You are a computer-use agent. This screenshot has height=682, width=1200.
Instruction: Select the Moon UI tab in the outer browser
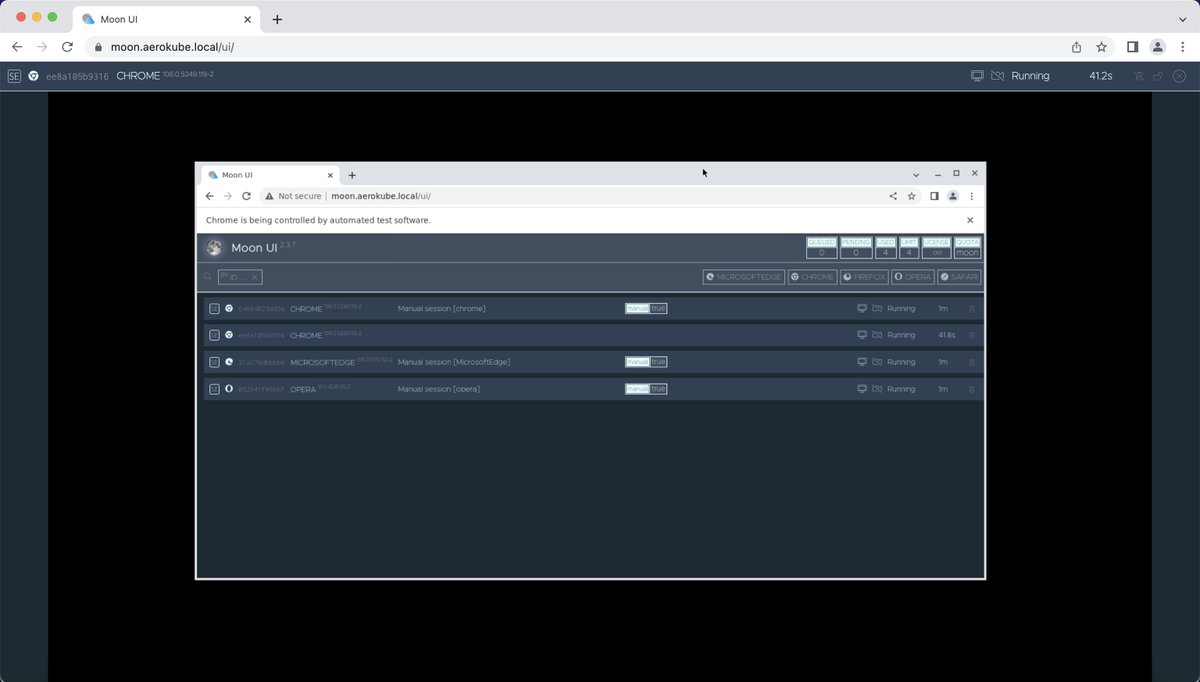pos(167,19)
